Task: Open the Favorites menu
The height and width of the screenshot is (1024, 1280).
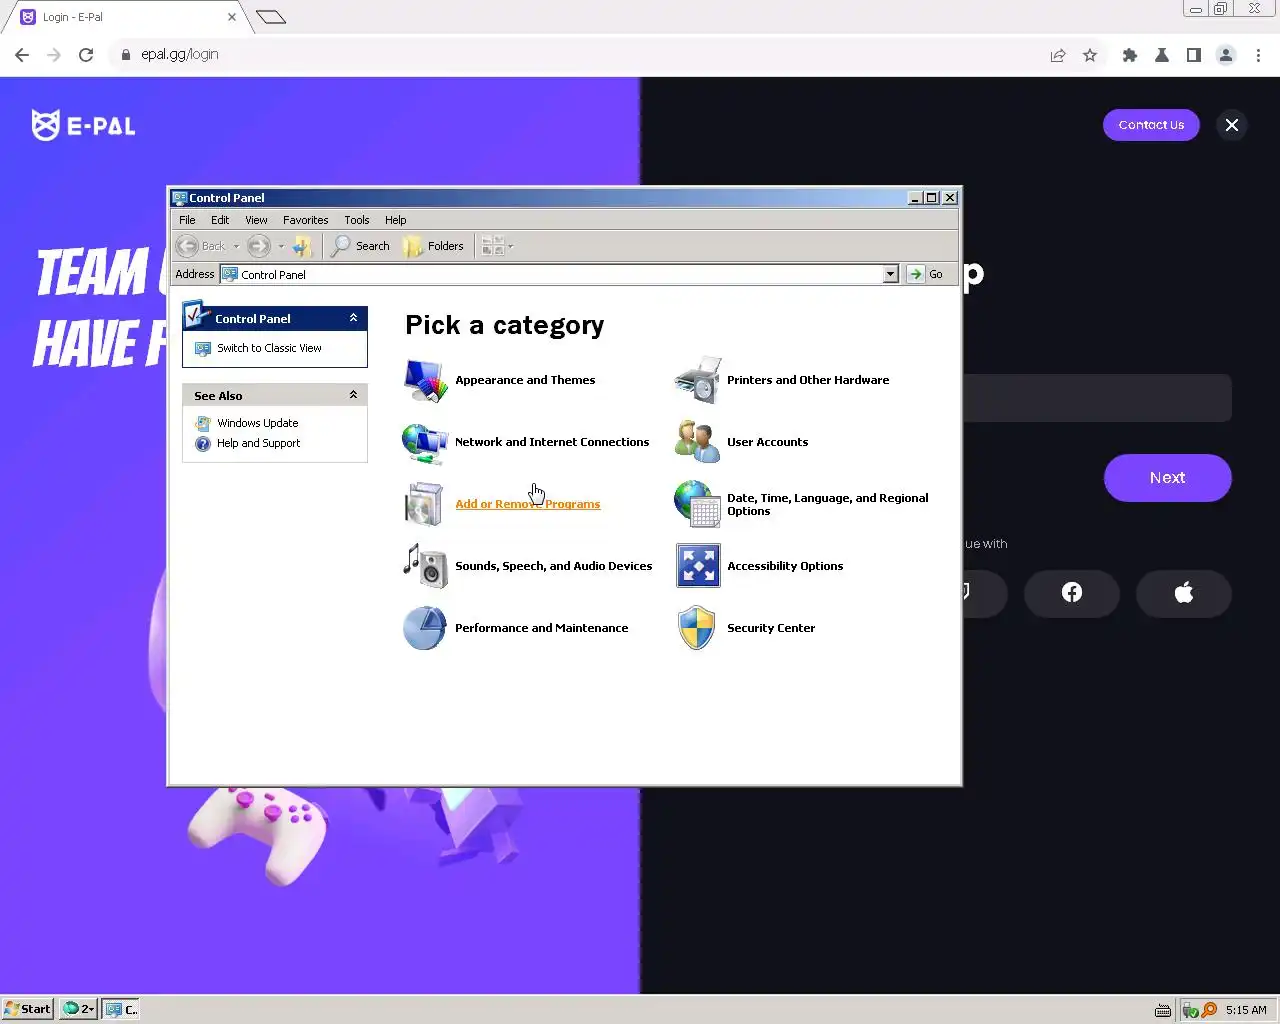Action: pyautogui.click(x=305, y=220)
